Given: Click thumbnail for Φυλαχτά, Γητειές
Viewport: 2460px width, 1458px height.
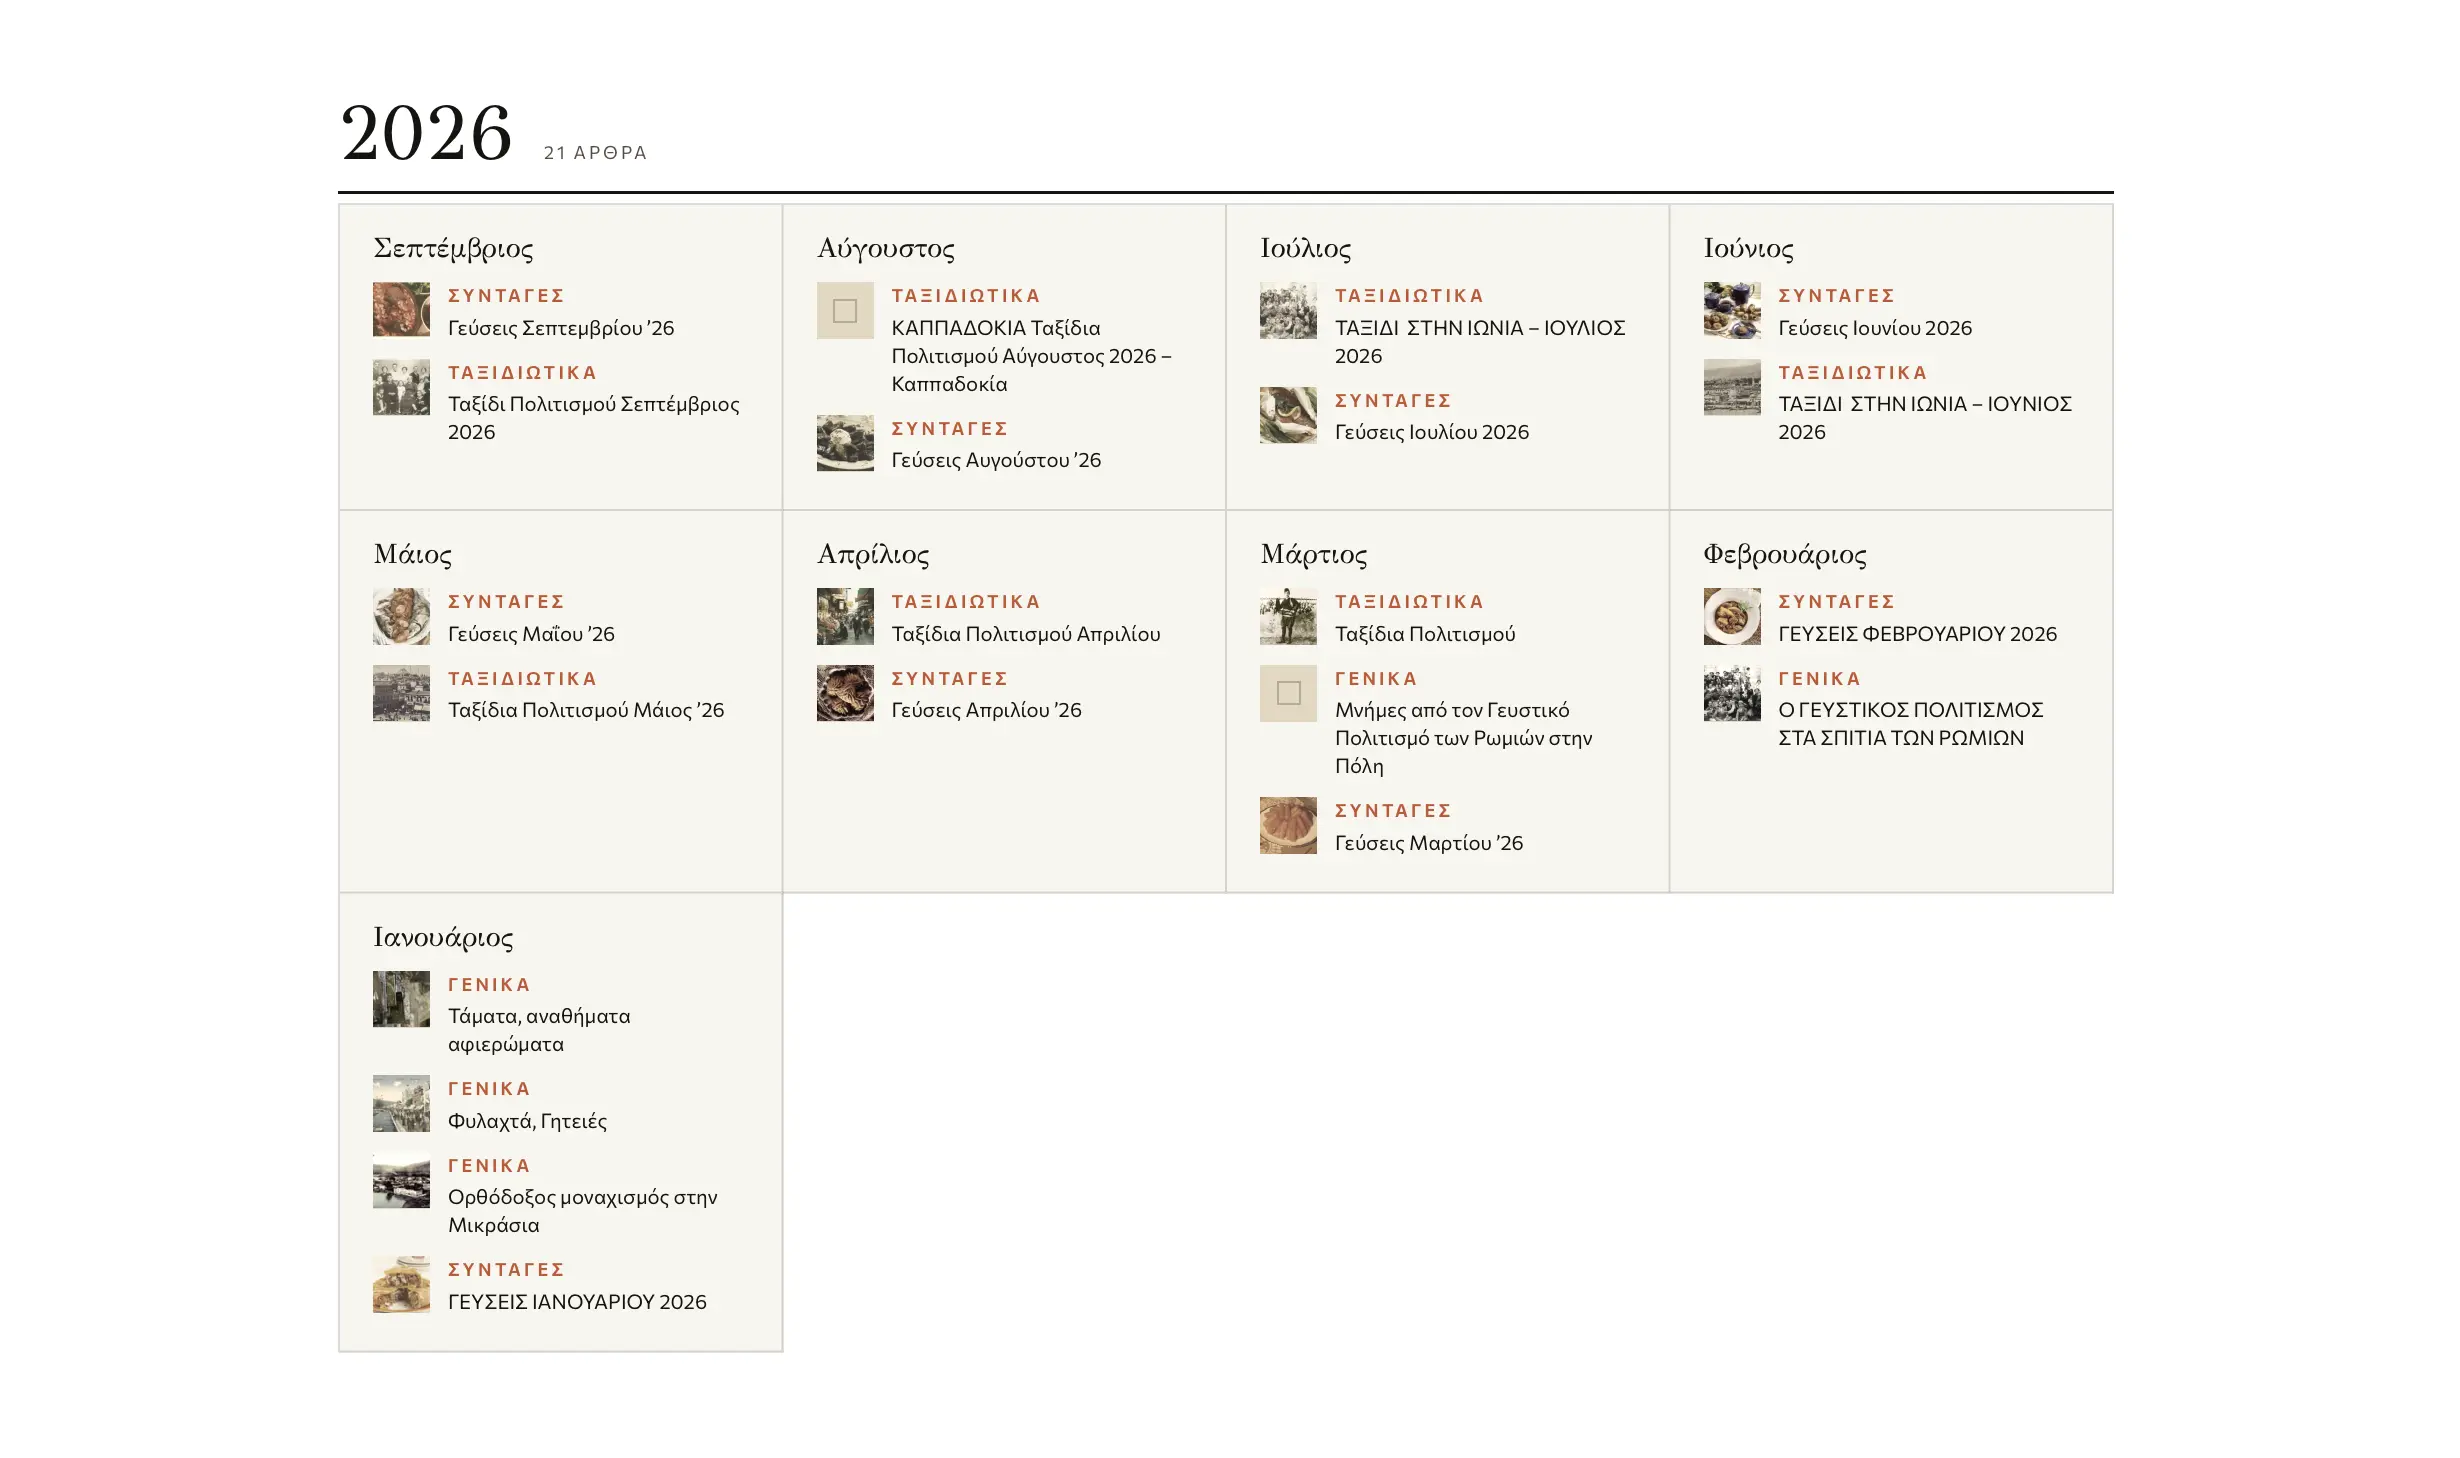Looking at the screenshot, I should coord(401,1103).
